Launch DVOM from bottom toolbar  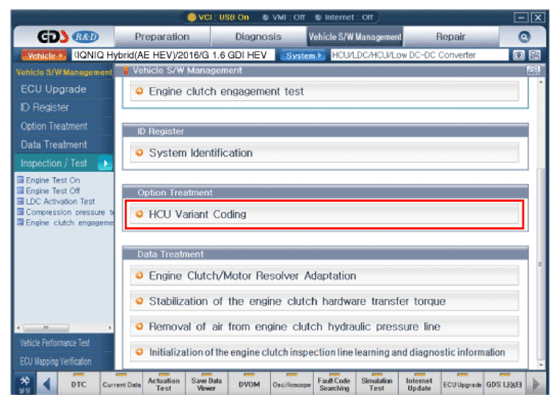click(x=249, y=384)
